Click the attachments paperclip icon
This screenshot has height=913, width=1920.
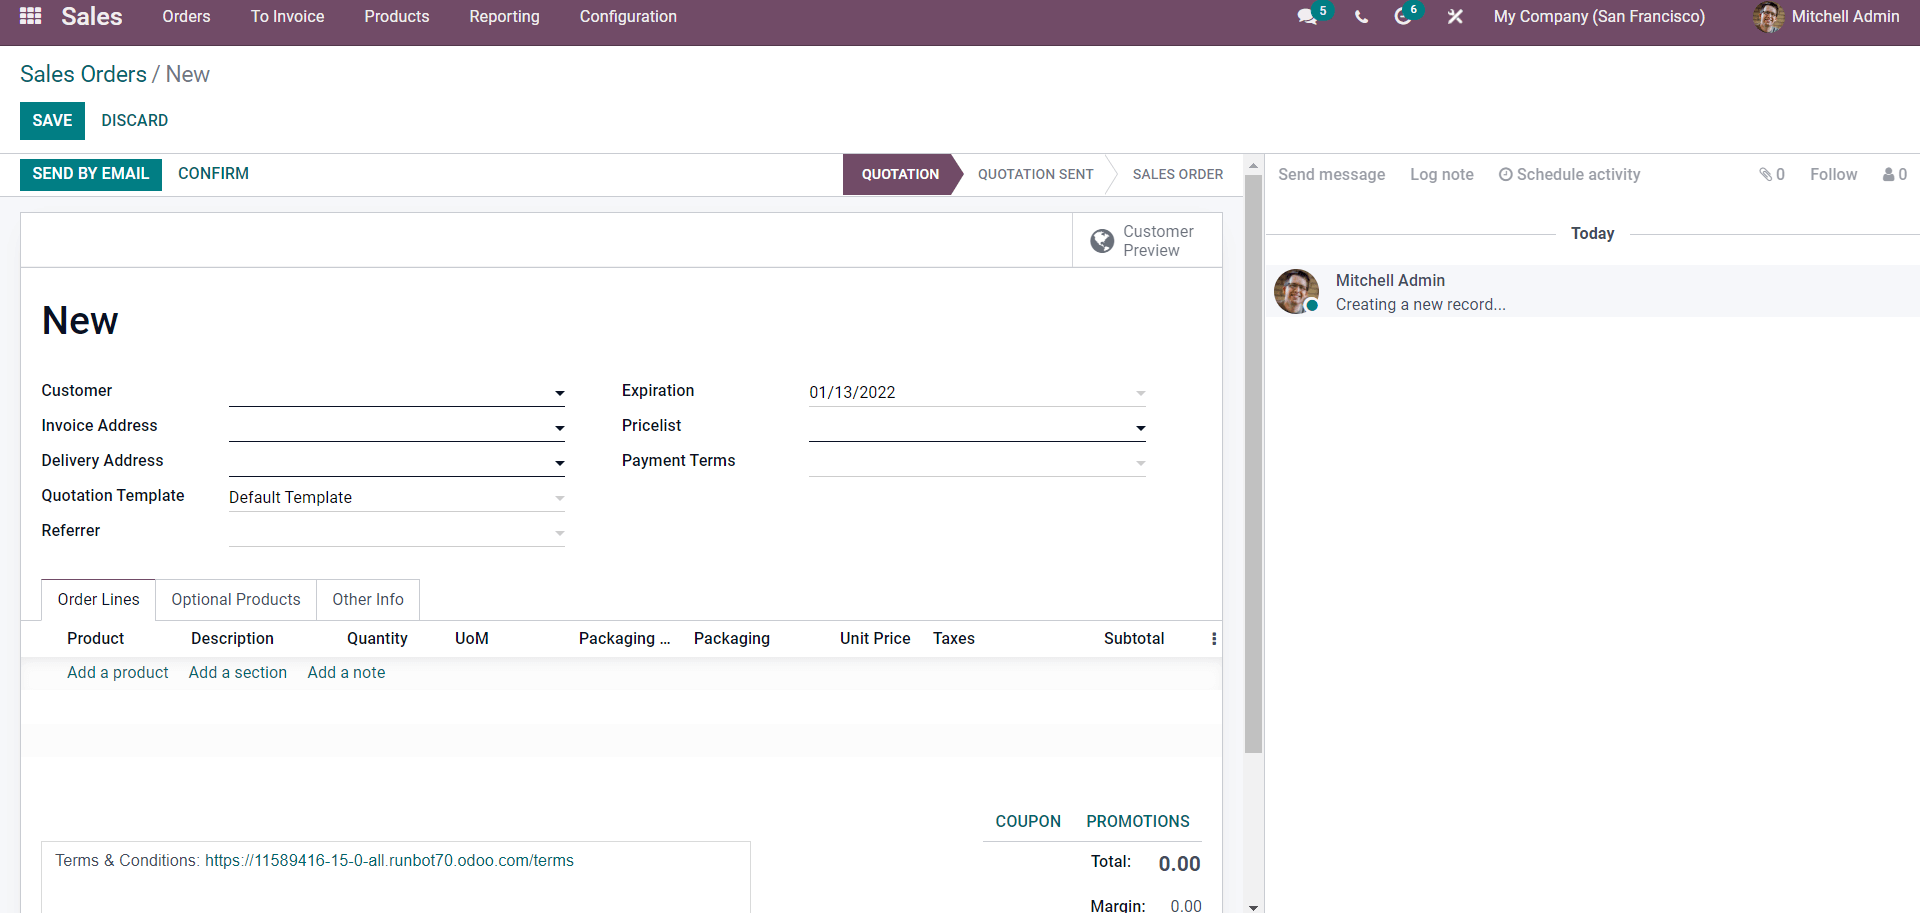(x=1765, y=174)
